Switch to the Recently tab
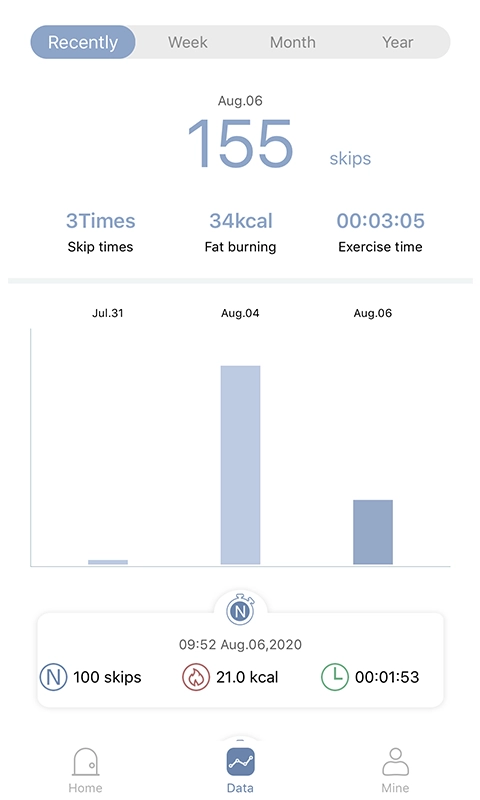 (x=83, y=42)
